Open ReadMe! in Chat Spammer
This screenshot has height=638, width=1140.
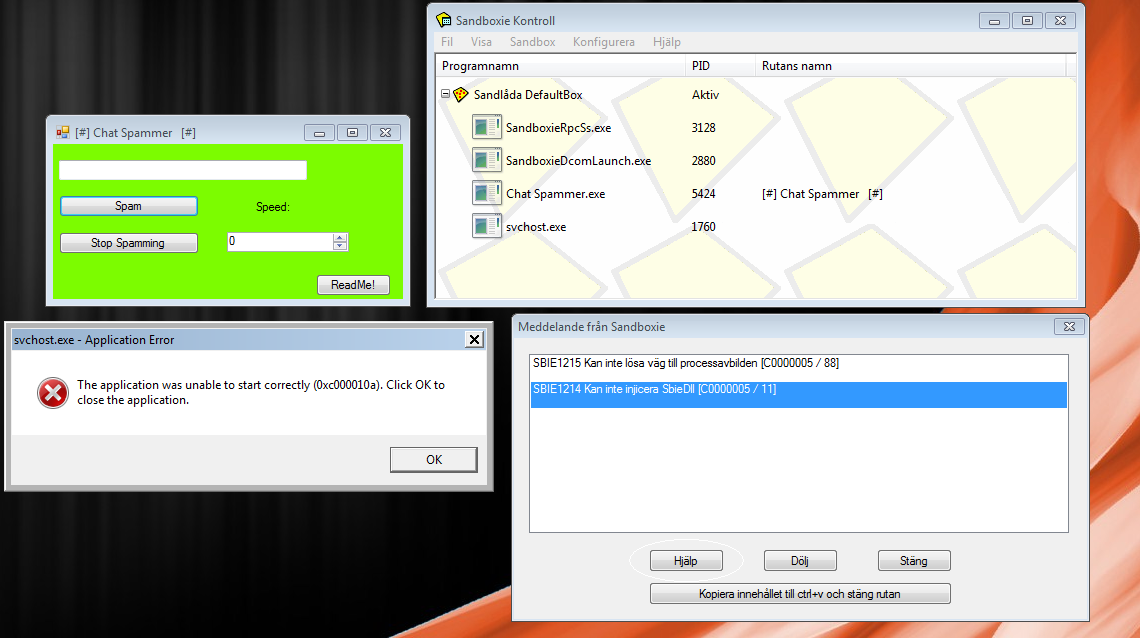coord(353,285)
